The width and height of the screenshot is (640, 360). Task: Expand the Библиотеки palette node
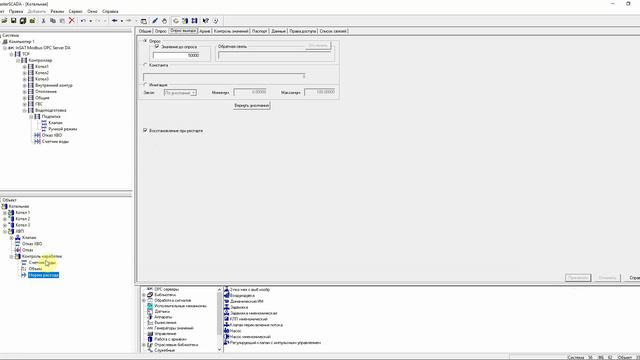144,295
